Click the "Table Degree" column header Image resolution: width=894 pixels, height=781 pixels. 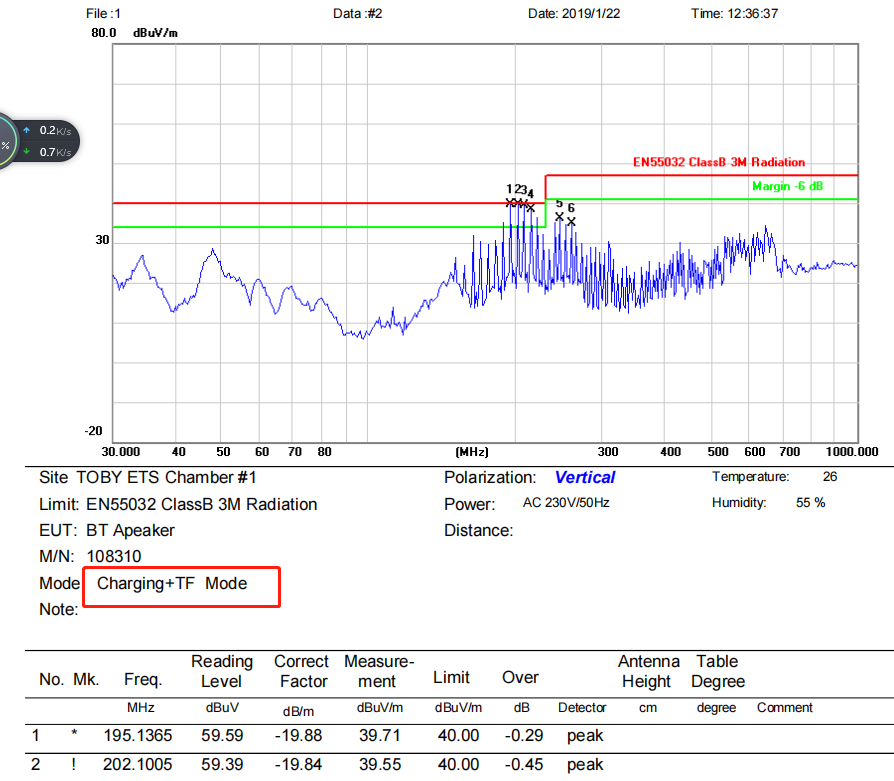[718, 671]
